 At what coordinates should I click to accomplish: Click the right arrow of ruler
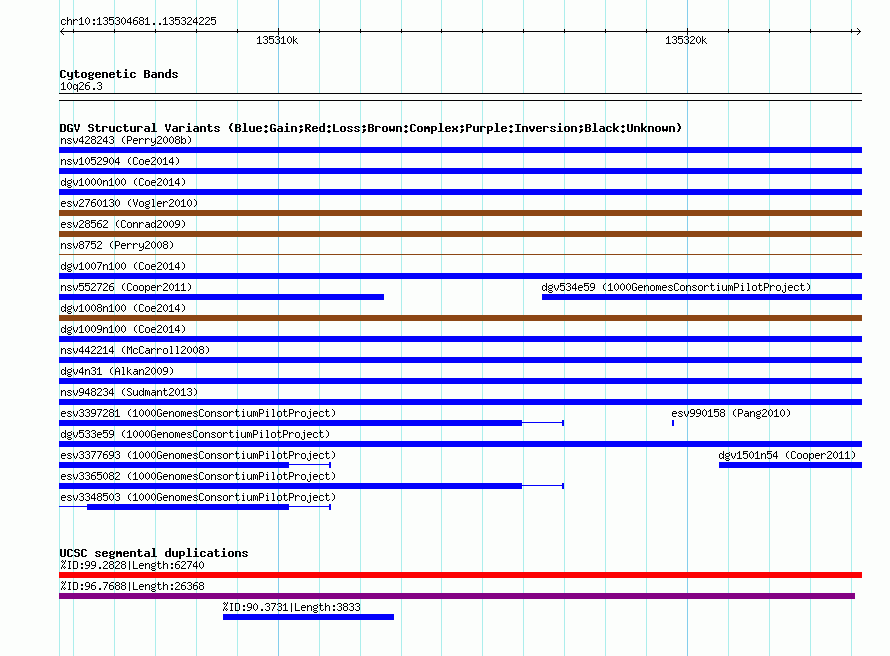pos(858,31)
